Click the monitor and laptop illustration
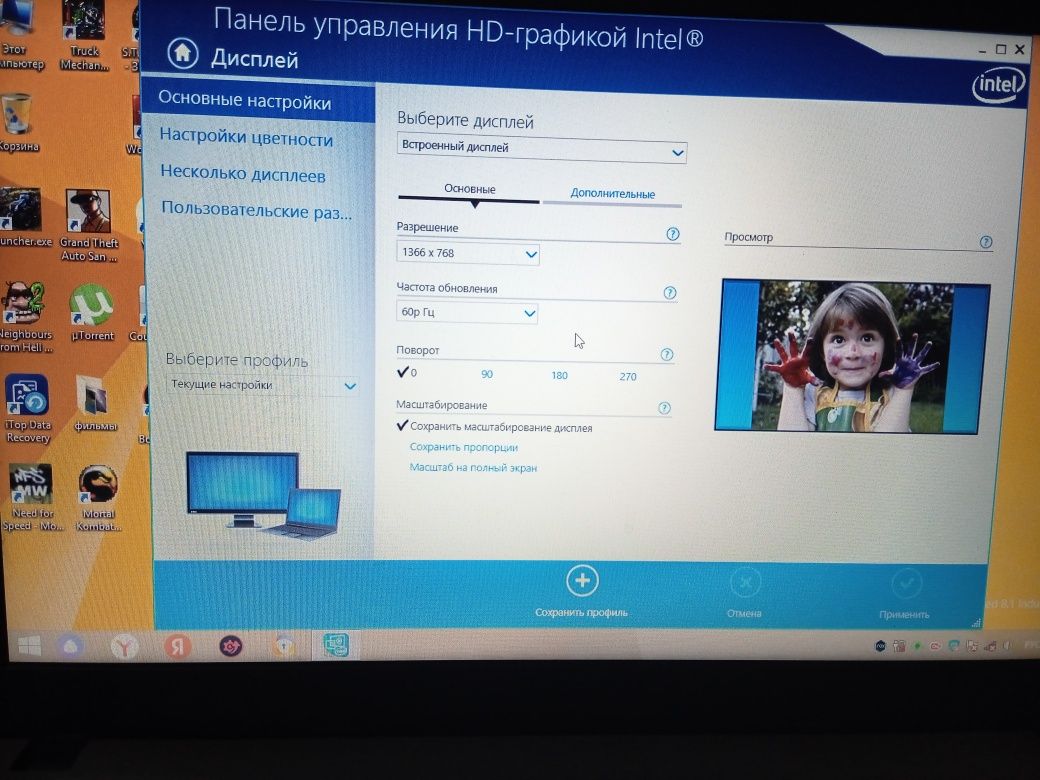Image resolution: width=1040 pixels, height=780 pixels. click(264, 494)
